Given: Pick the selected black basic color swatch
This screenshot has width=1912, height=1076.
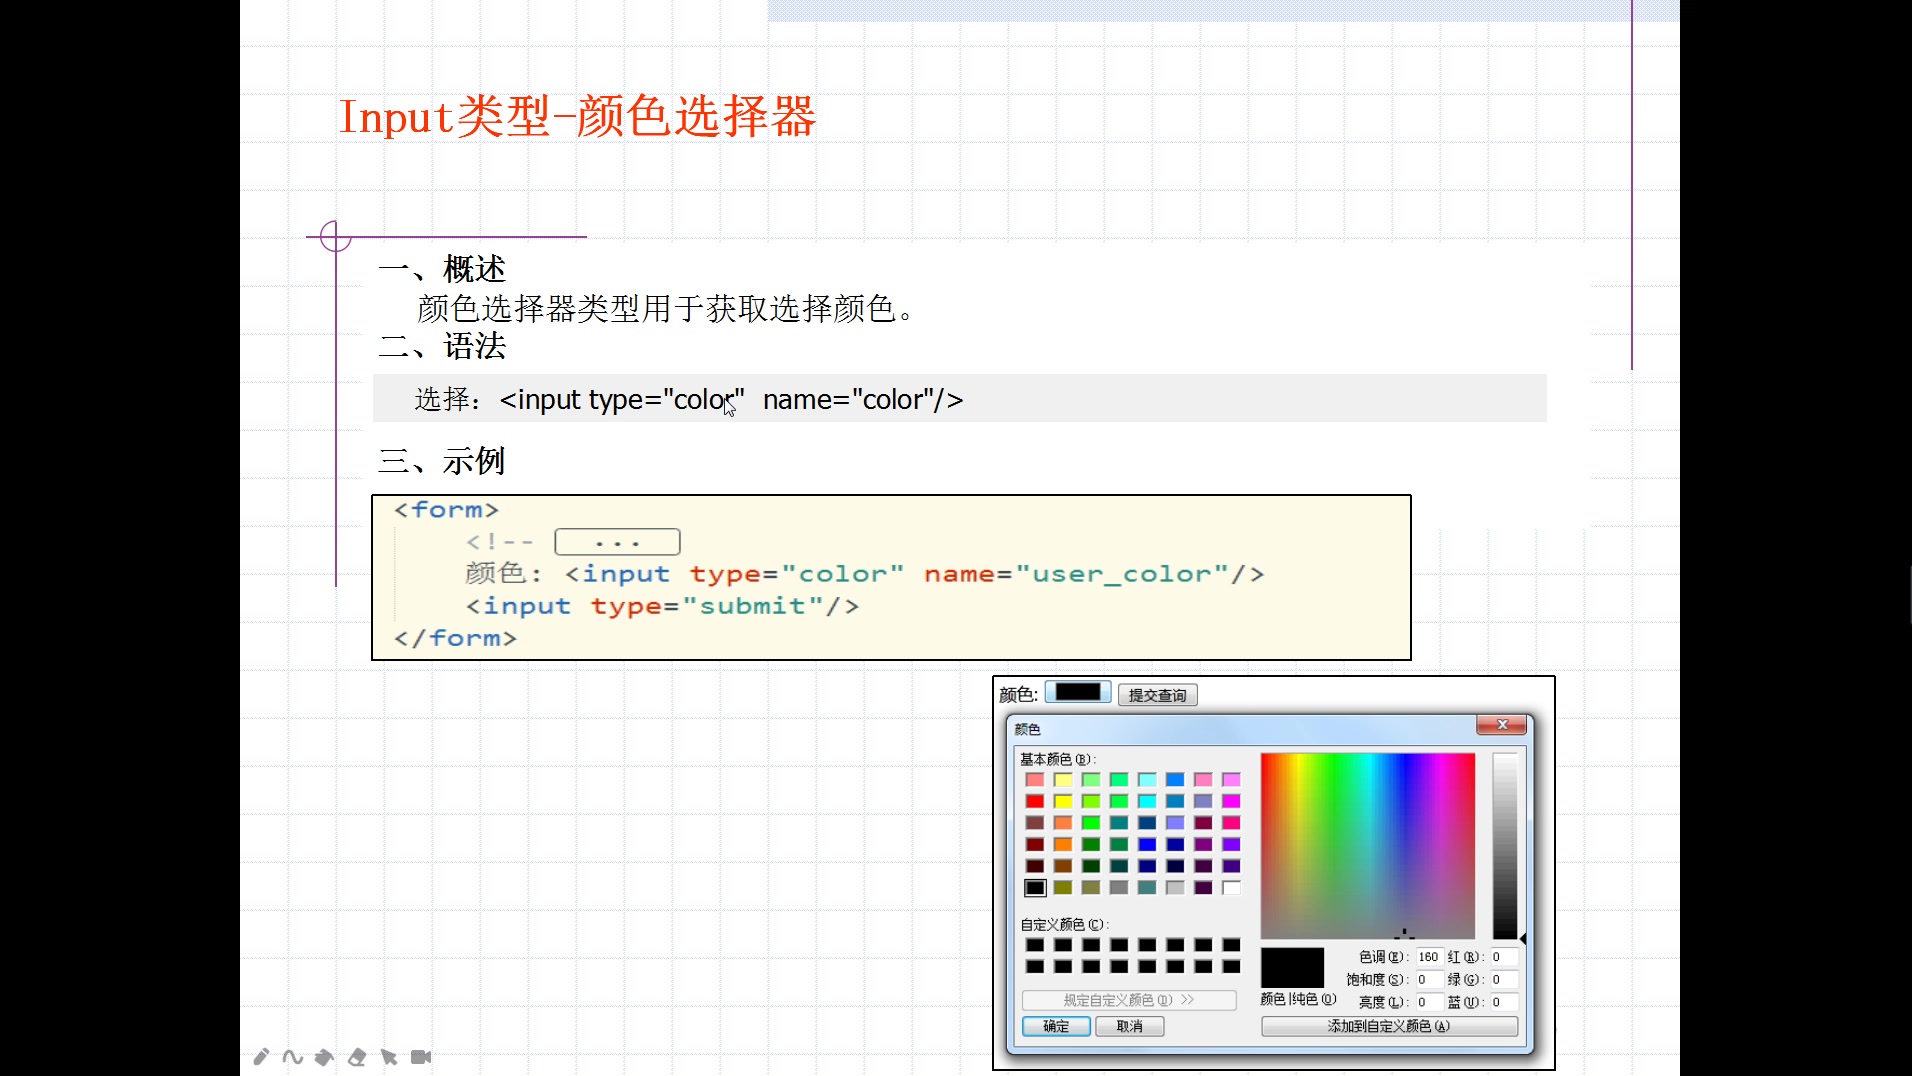Looking at the screenshot, I should (1035, 888).
